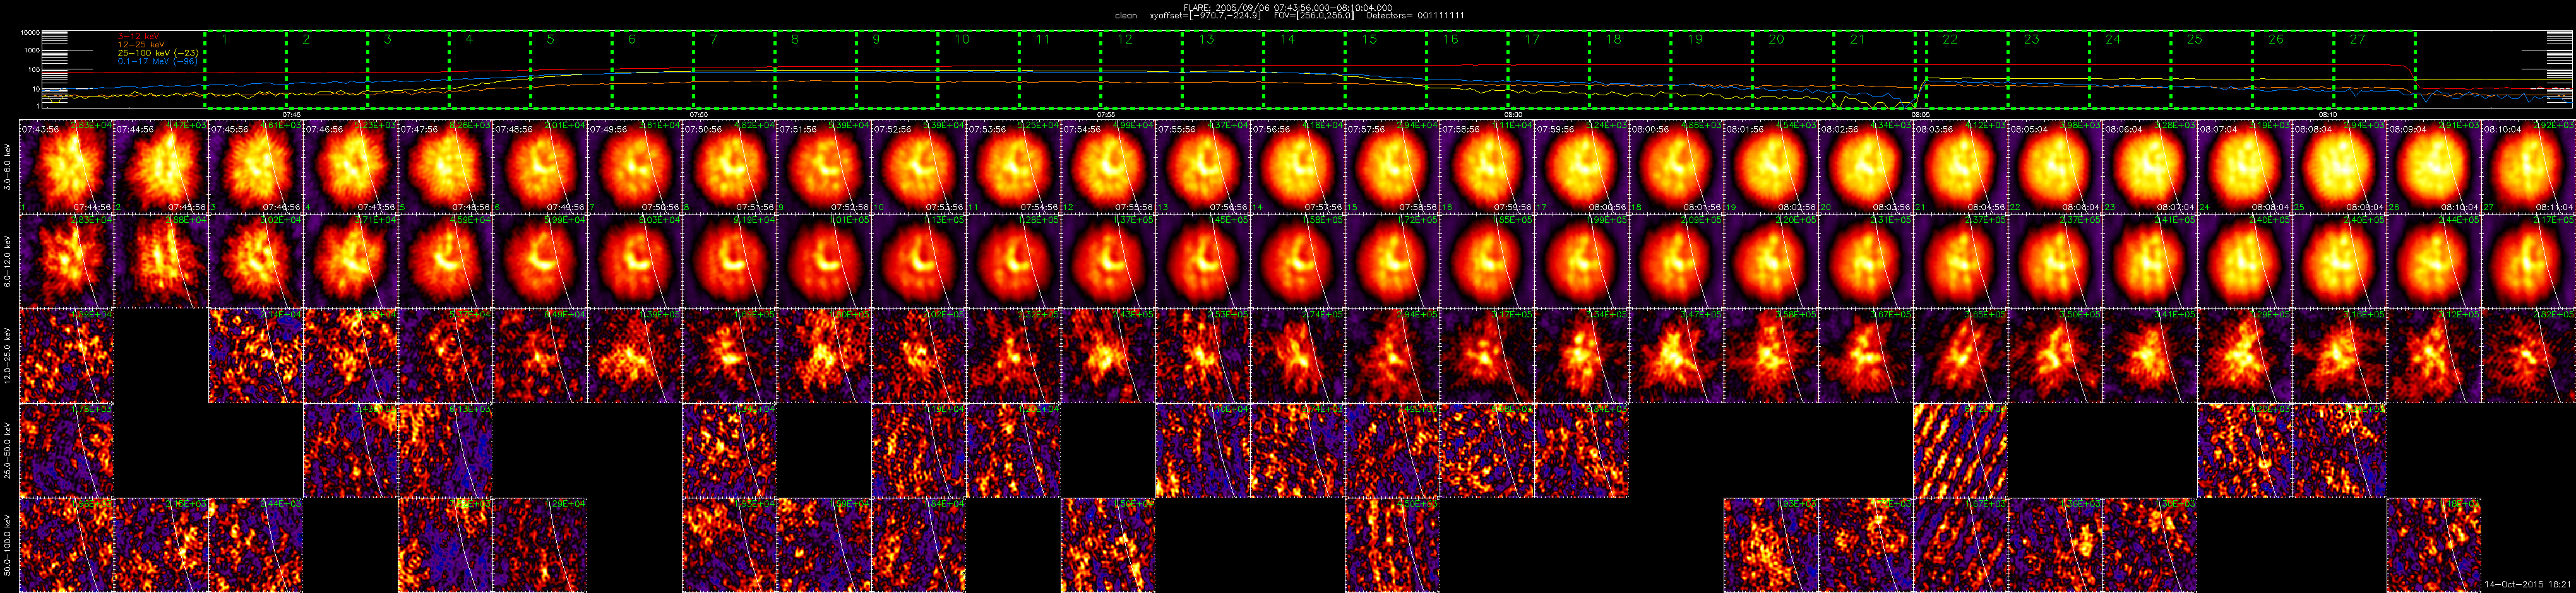Open the 3-6 keV image starting 08:07:04
This screenshot has height=593, width=2576.
pos(2244,168)
